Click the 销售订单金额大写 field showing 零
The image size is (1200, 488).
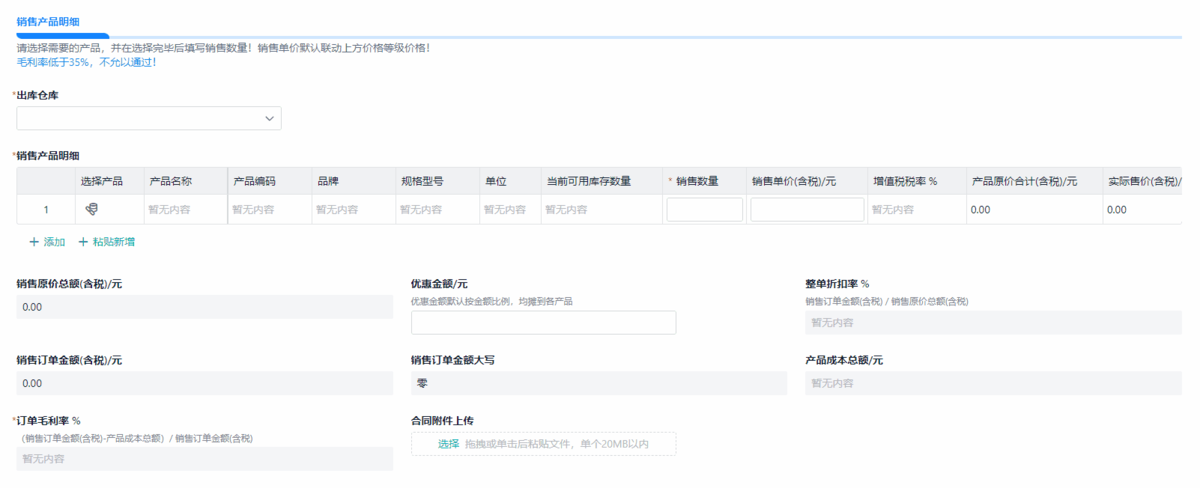[x=598, y=383]
